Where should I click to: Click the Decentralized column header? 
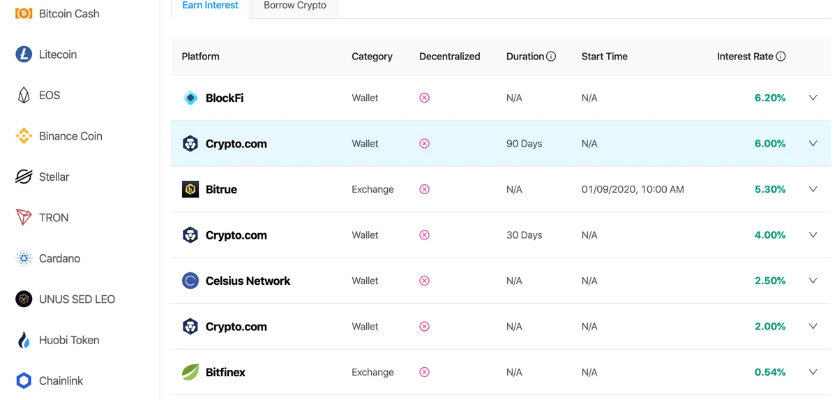coord(449,56)
